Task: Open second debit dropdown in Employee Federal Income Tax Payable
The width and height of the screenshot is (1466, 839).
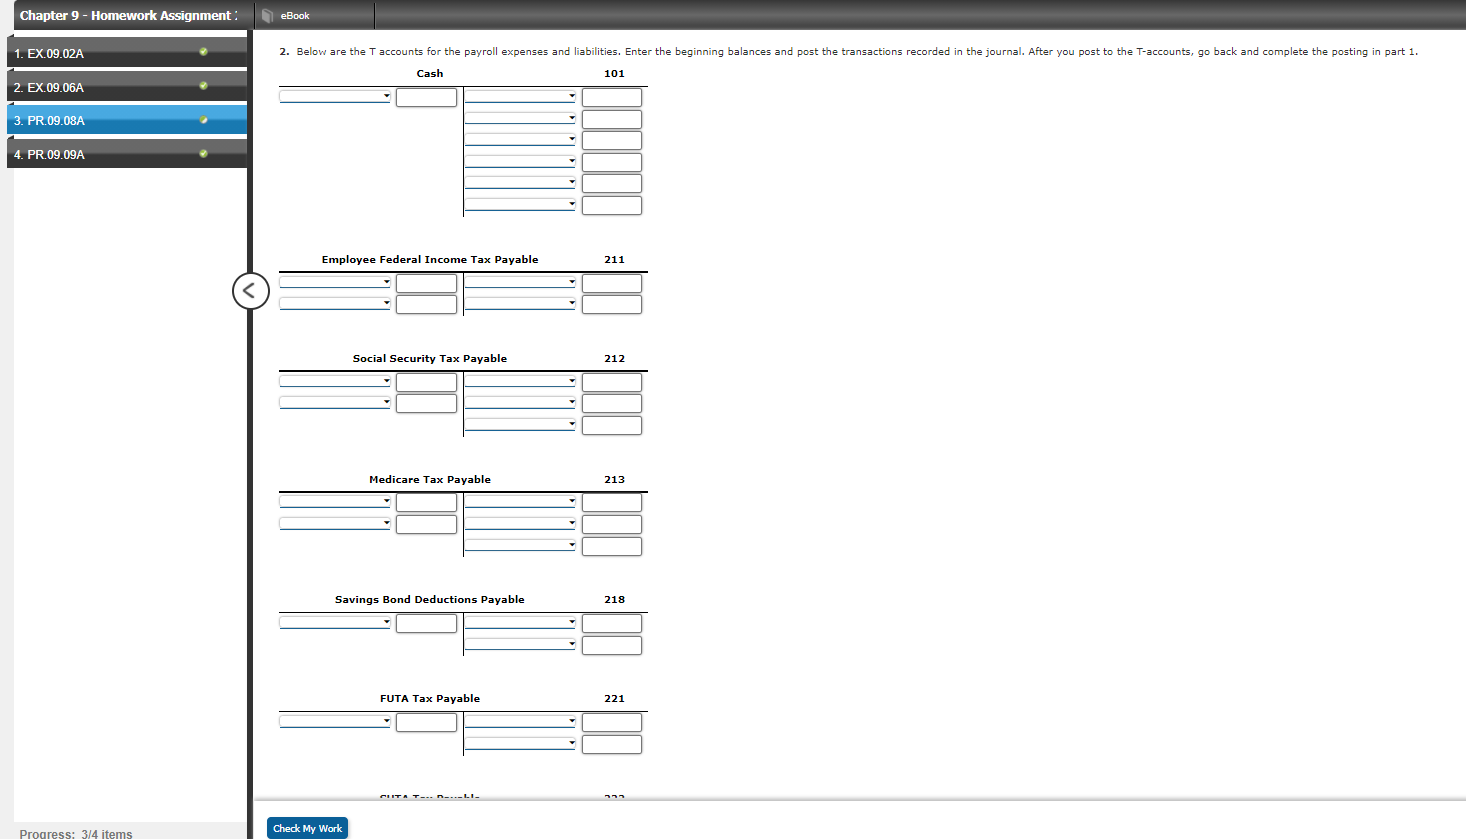Action: coord(335,303)
